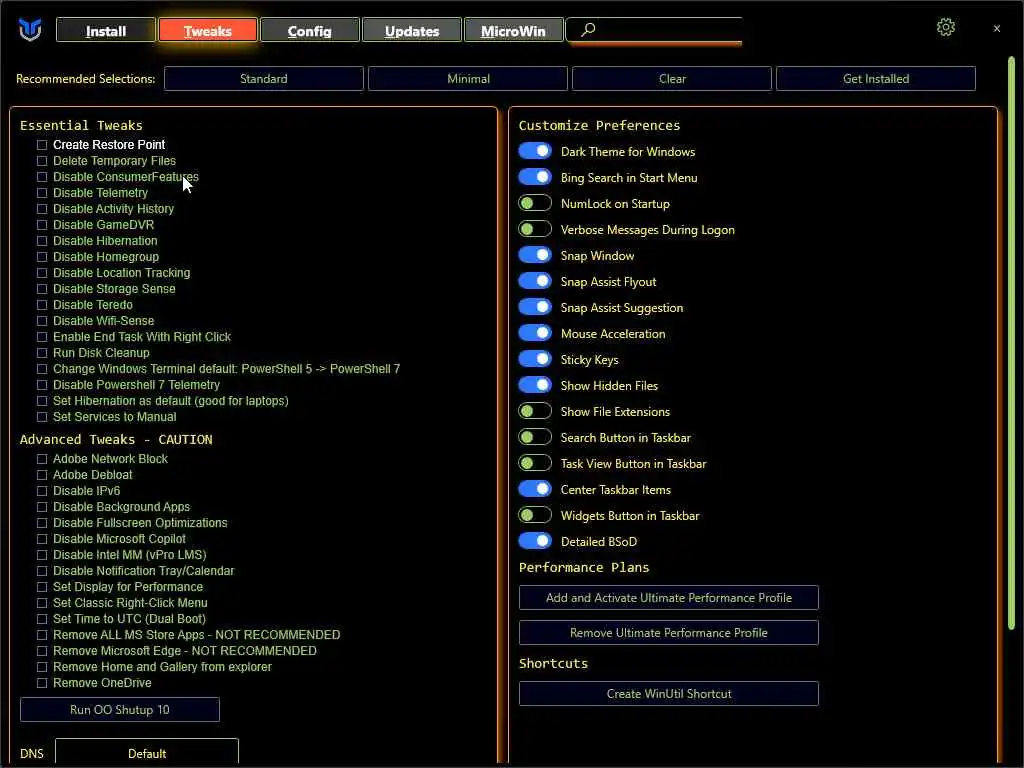
Task: Tick Remove Microsoft Edge checkbox
Action: click(42, 651)
